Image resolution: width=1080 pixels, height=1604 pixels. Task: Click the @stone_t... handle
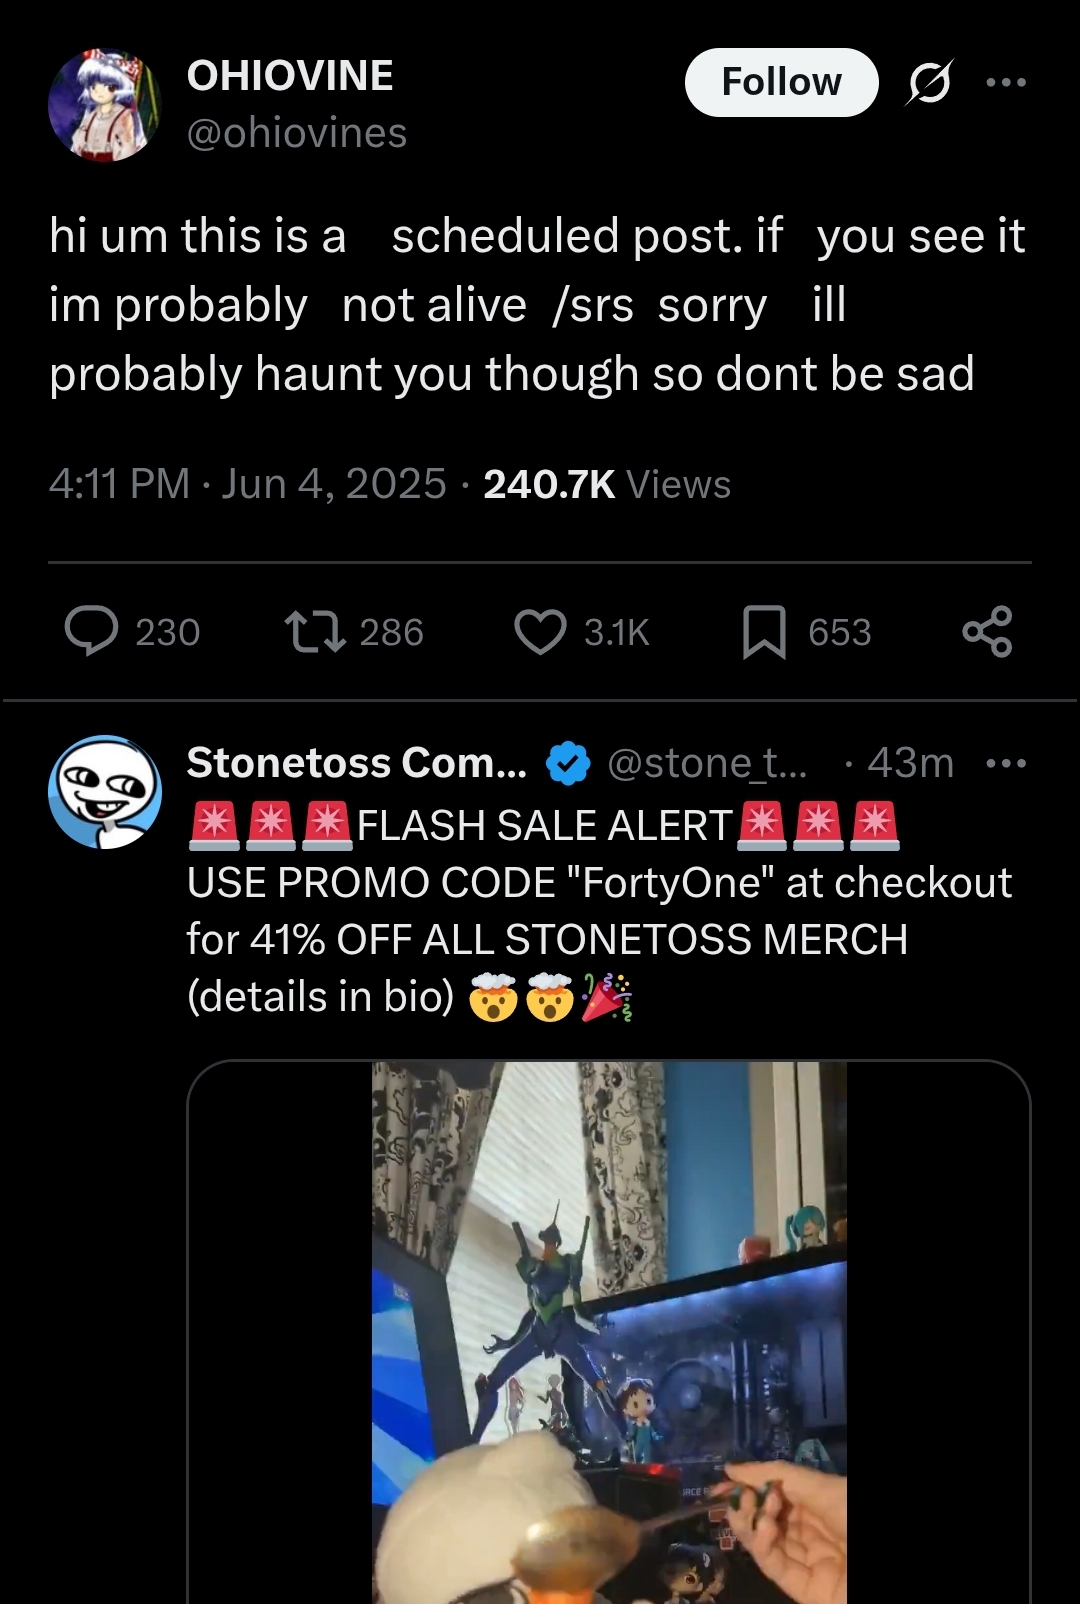[x=706, y=763]
